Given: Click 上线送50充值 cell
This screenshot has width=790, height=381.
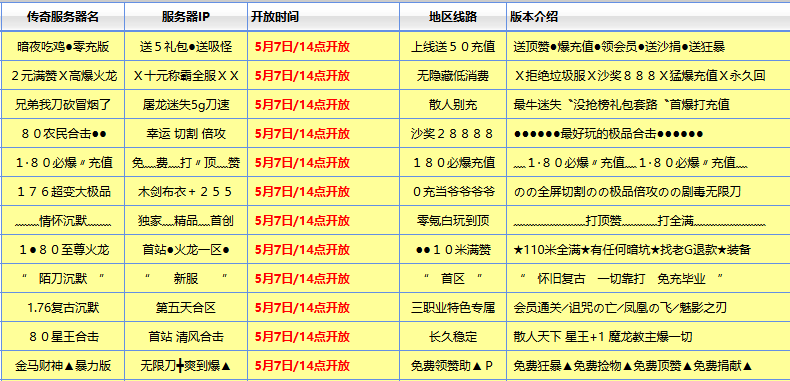Looking at the screenshot, I should [453, 47].
